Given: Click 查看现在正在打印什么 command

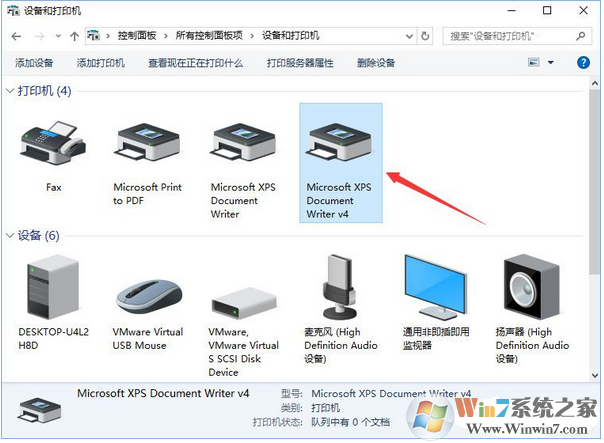Looking at the screenshot, I should pos(196,63).
